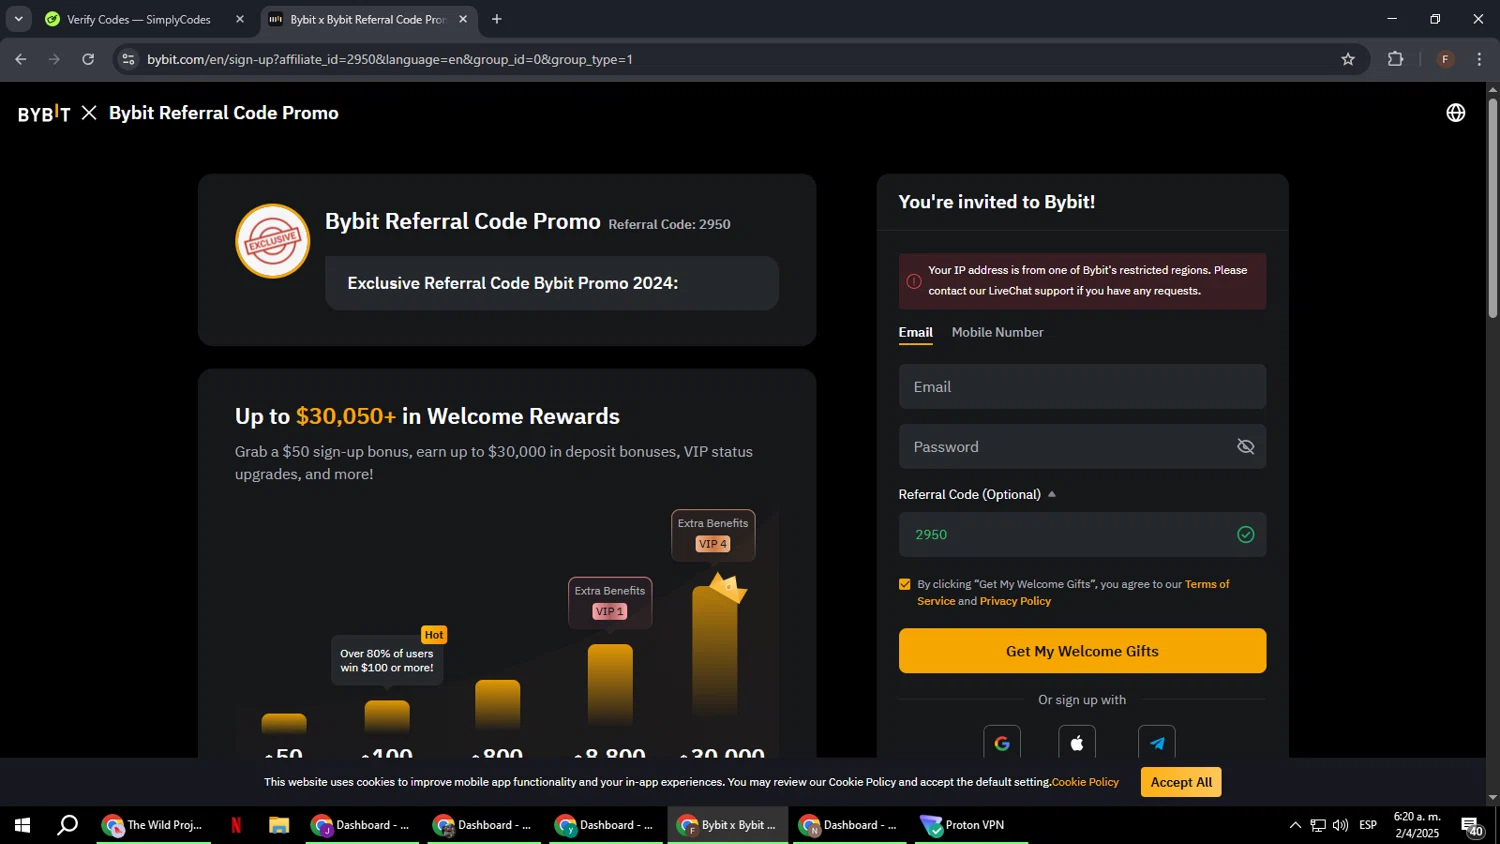Image resolution: width=1500 pixels, height=844 pixels.
Task: Bookmark this page with star icon
Action: [x=1348, y=60]
